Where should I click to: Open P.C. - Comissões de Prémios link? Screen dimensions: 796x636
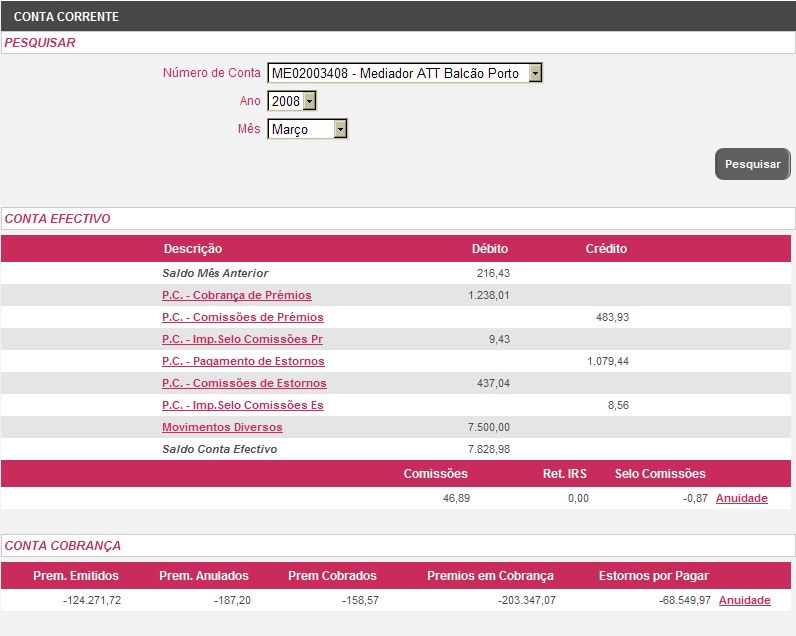[x=242, y=317]
